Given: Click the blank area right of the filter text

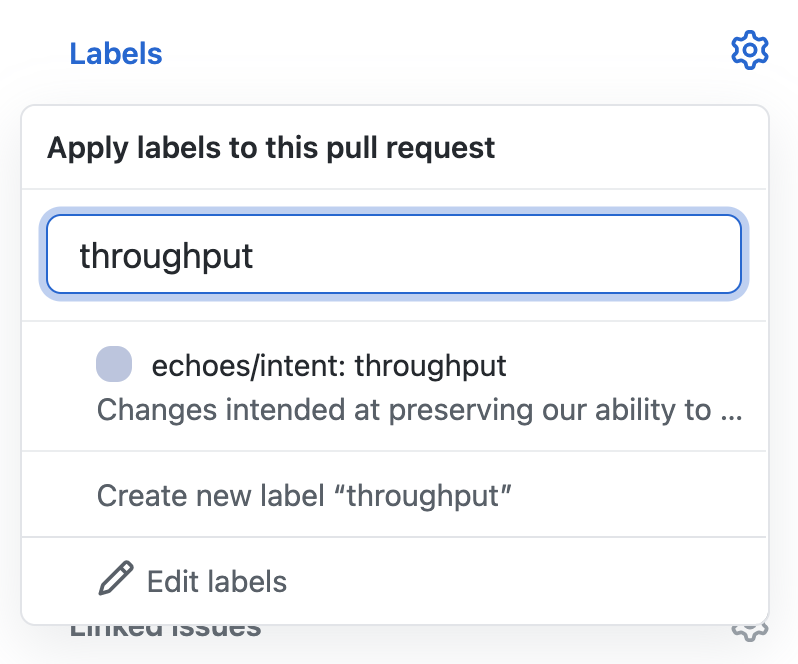Looking at the screenshot, I should [494, 254].
